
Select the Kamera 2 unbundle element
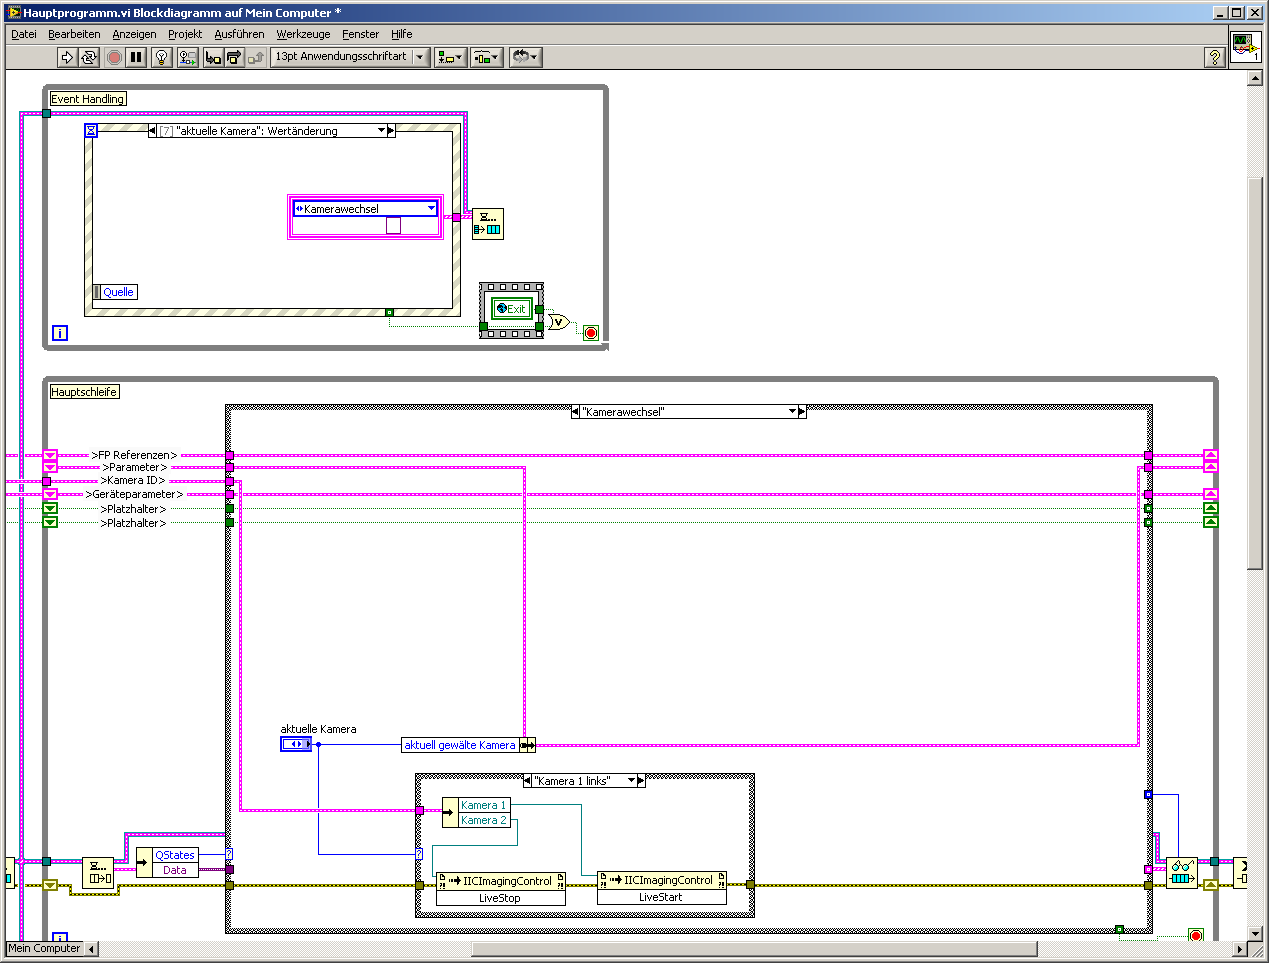click(484, 820)
